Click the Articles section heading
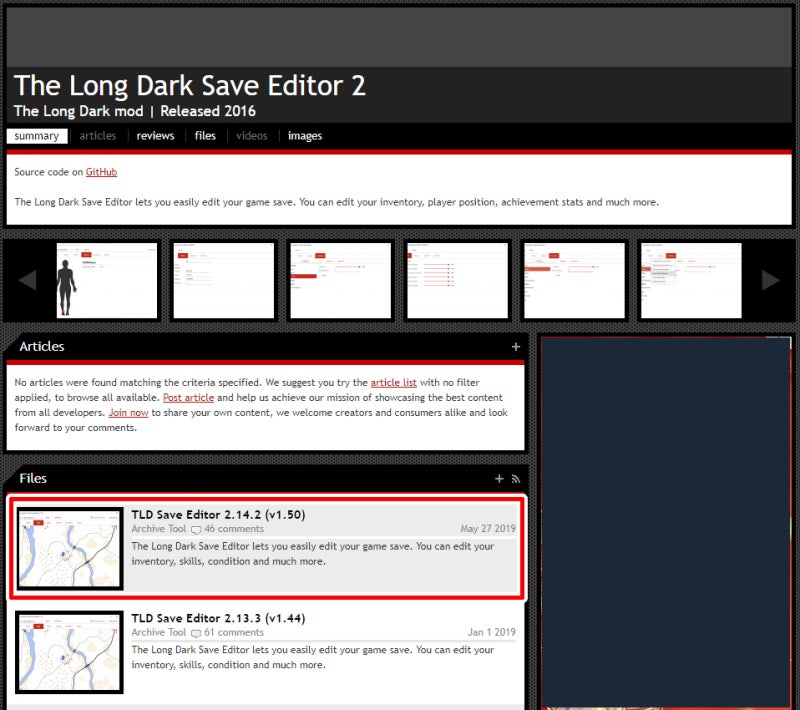This screenshot has height=710, width=800. click(x=42, y=346)
